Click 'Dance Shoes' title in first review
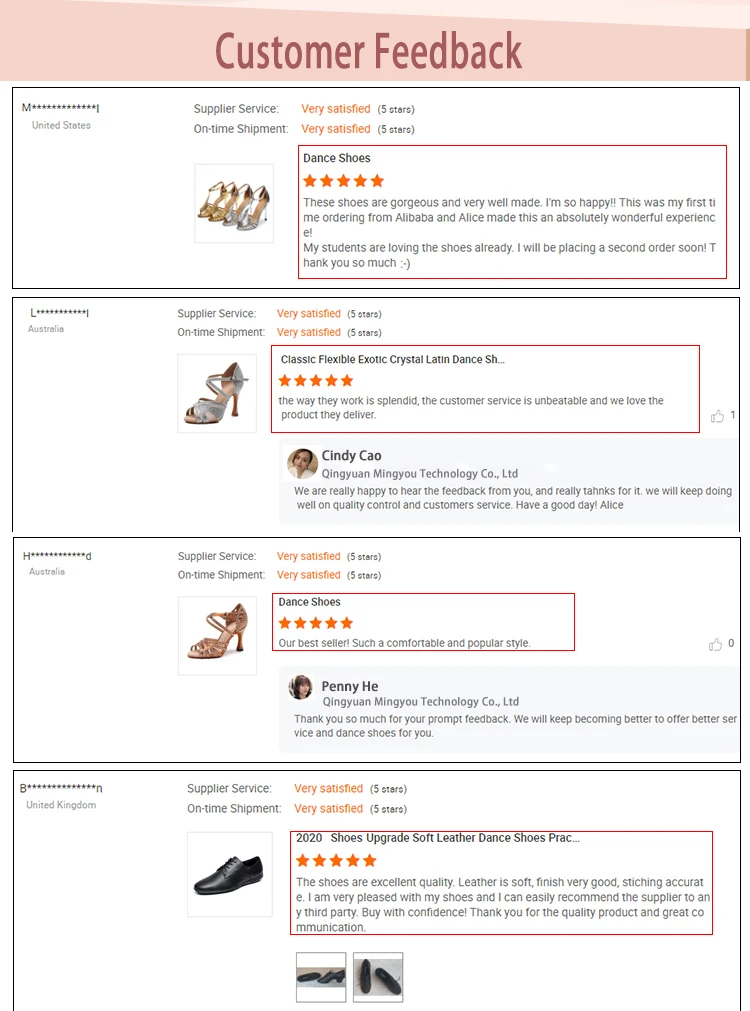 click(337, 158)
